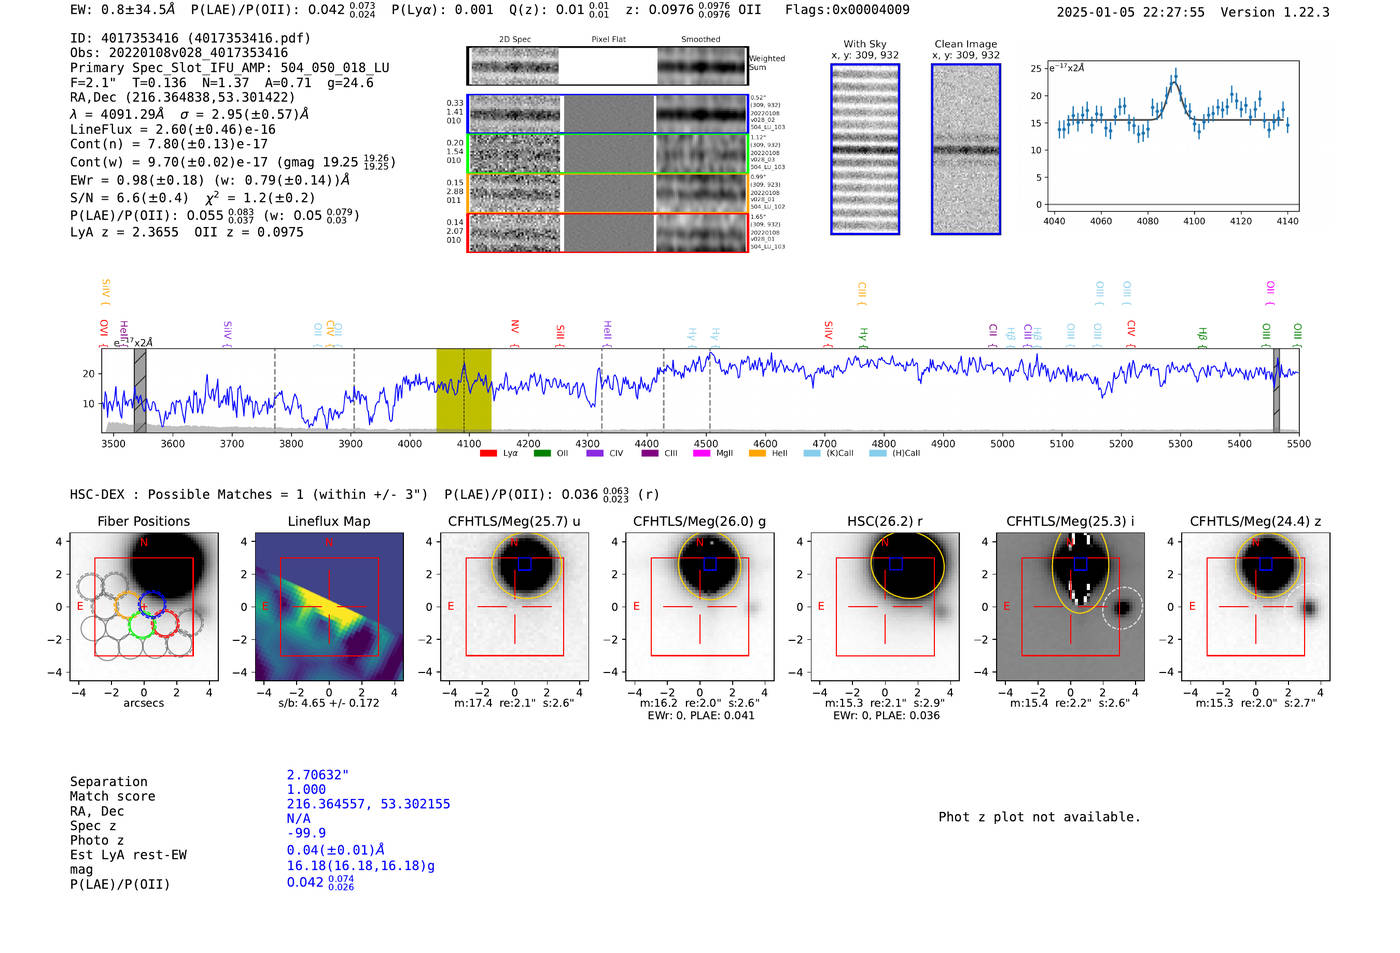Image resolution: width=1400 pixels, height=953 pixels.
Task: Click the magenta MgII legend swatch
Action: pos(702,453)
